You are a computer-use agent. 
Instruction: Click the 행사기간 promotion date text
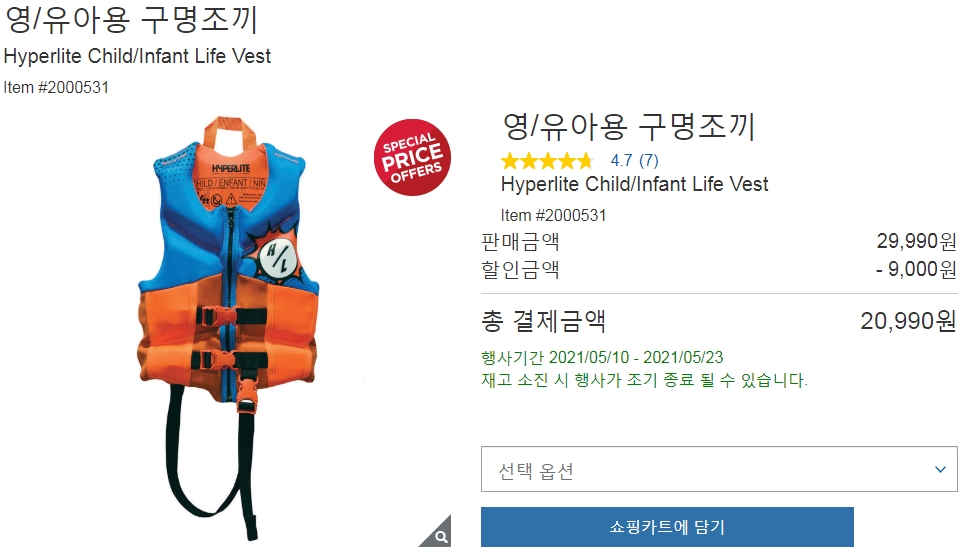point(602,357)
